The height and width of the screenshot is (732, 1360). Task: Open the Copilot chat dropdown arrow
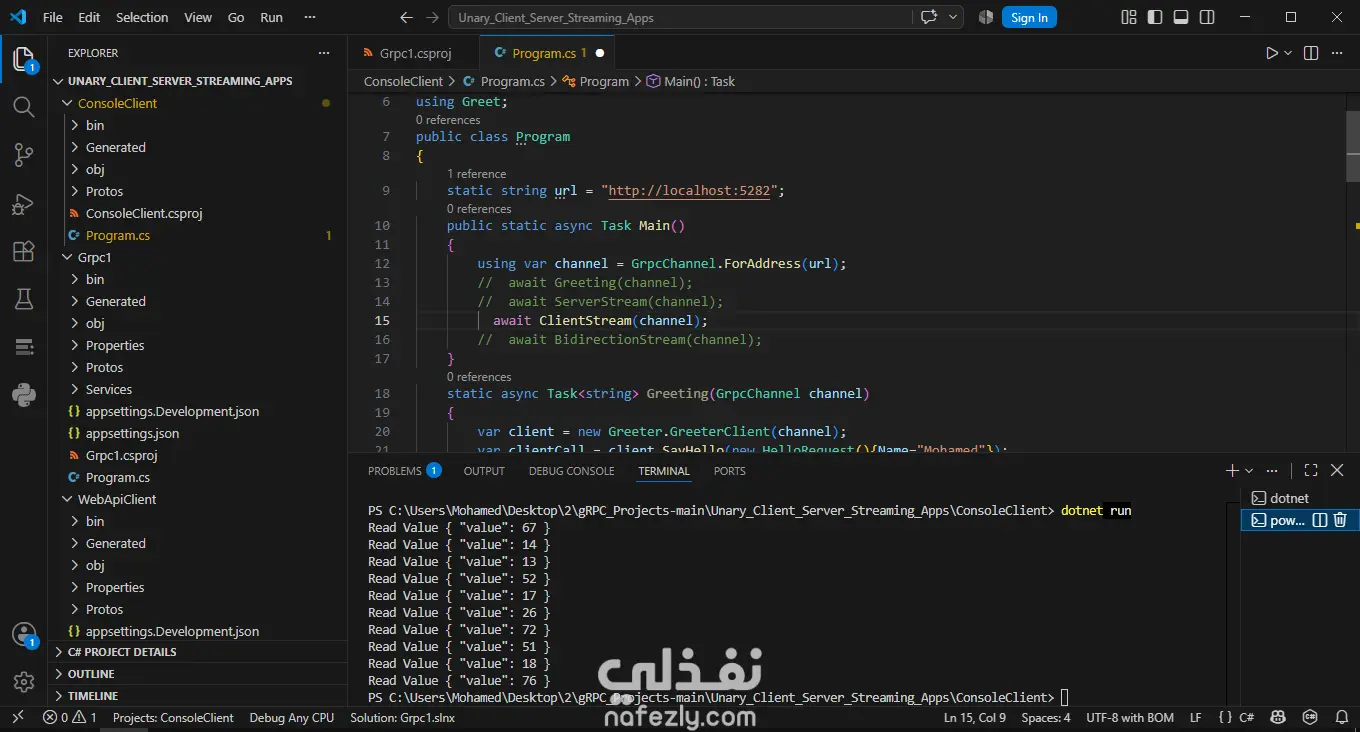click(954, 17)
